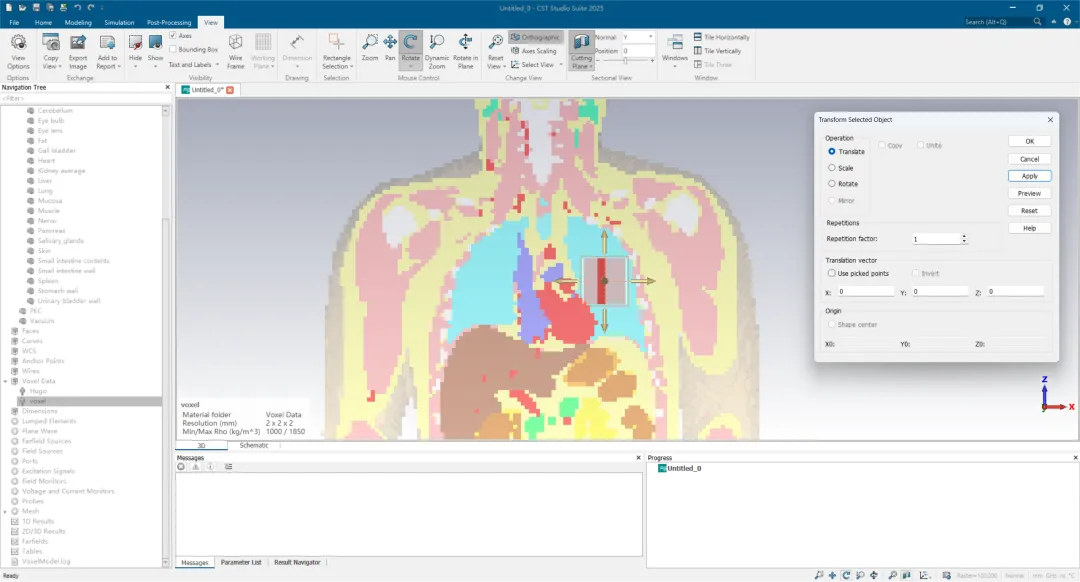Open the Select View dropdown
Image resolution: width=1080 pixels, height=582 pixels.
pyautogui.click(x=537, y=65)
